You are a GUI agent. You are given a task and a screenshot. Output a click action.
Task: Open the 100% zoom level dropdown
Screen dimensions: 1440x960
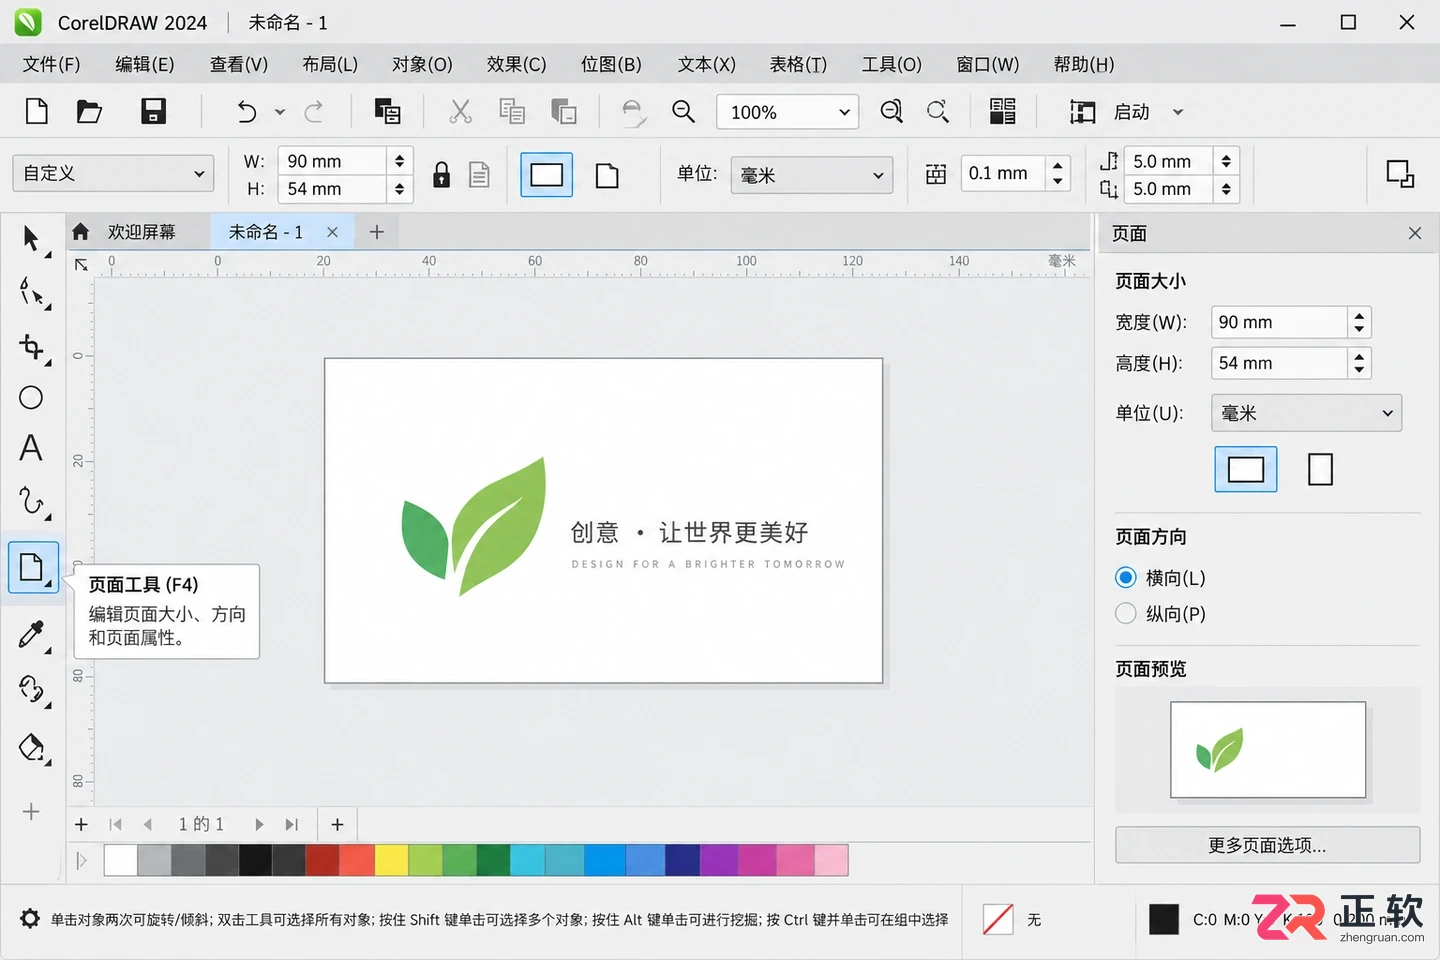788,112
